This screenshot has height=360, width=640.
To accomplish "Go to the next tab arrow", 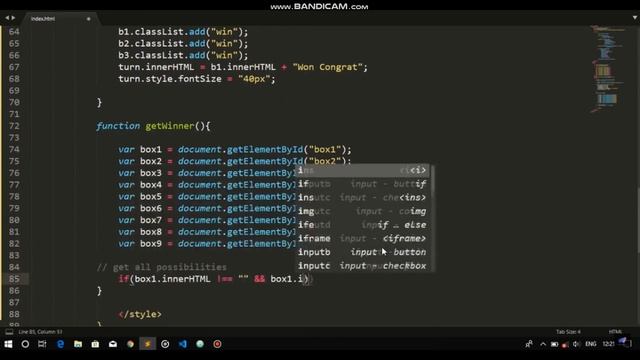I will [x=13, y=18].
